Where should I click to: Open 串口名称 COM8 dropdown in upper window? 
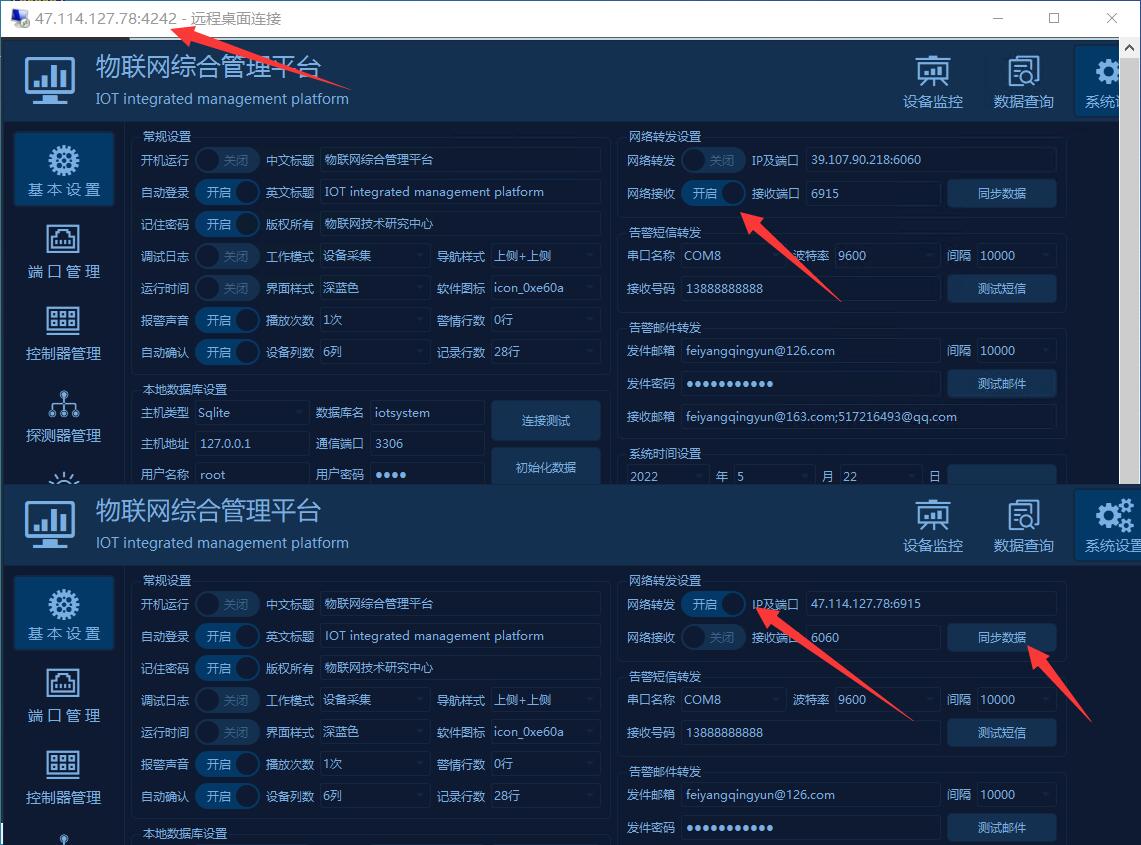731,256
